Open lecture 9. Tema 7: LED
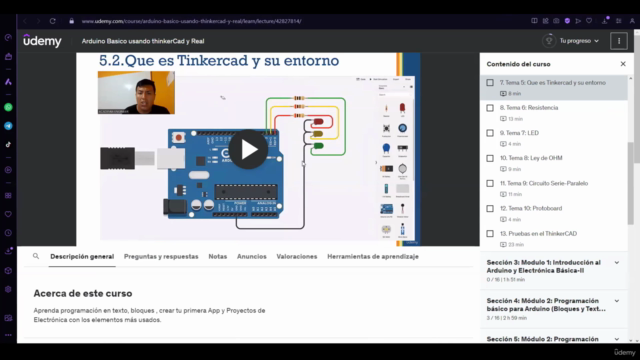Screen dimensions: 640x360 pyautogui.click(x=554, y=138)
